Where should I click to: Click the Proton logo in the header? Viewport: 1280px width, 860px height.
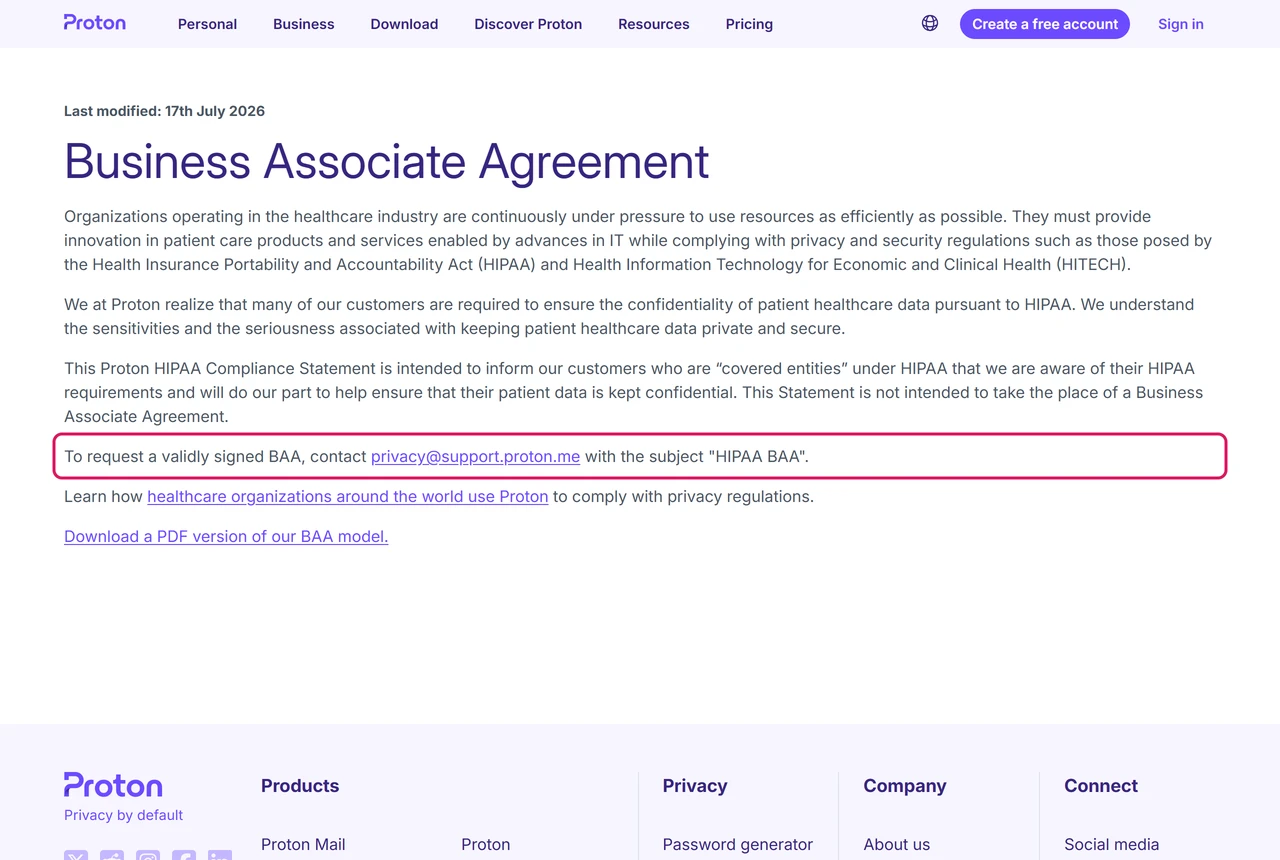tap(95, 23)
